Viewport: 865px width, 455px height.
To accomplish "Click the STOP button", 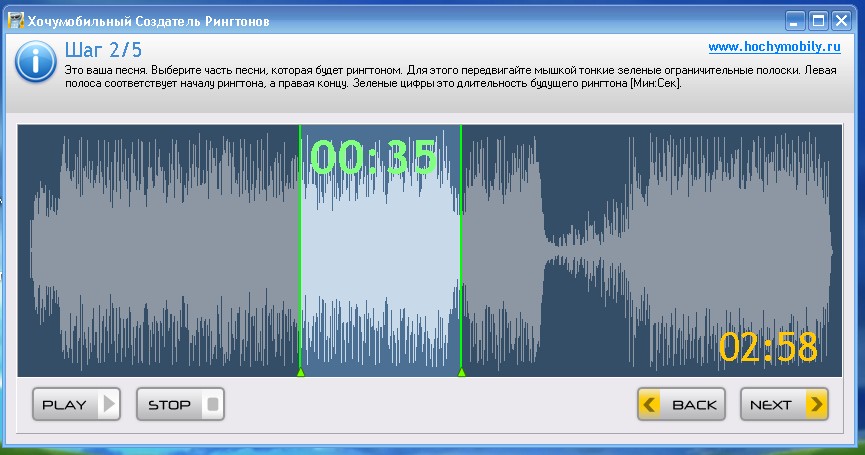I will point(180,404).
